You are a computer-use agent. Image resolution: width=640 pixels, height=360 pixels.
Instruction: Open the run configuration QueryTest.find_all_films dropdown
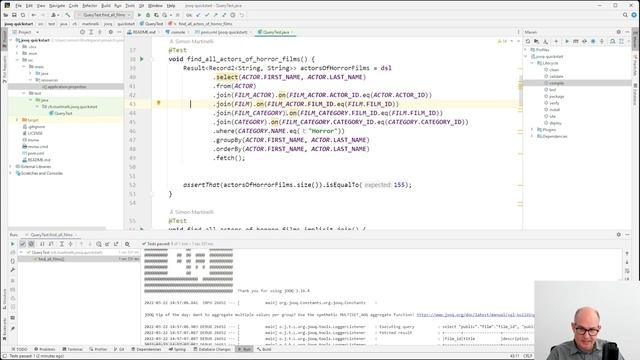coord(104,15)
